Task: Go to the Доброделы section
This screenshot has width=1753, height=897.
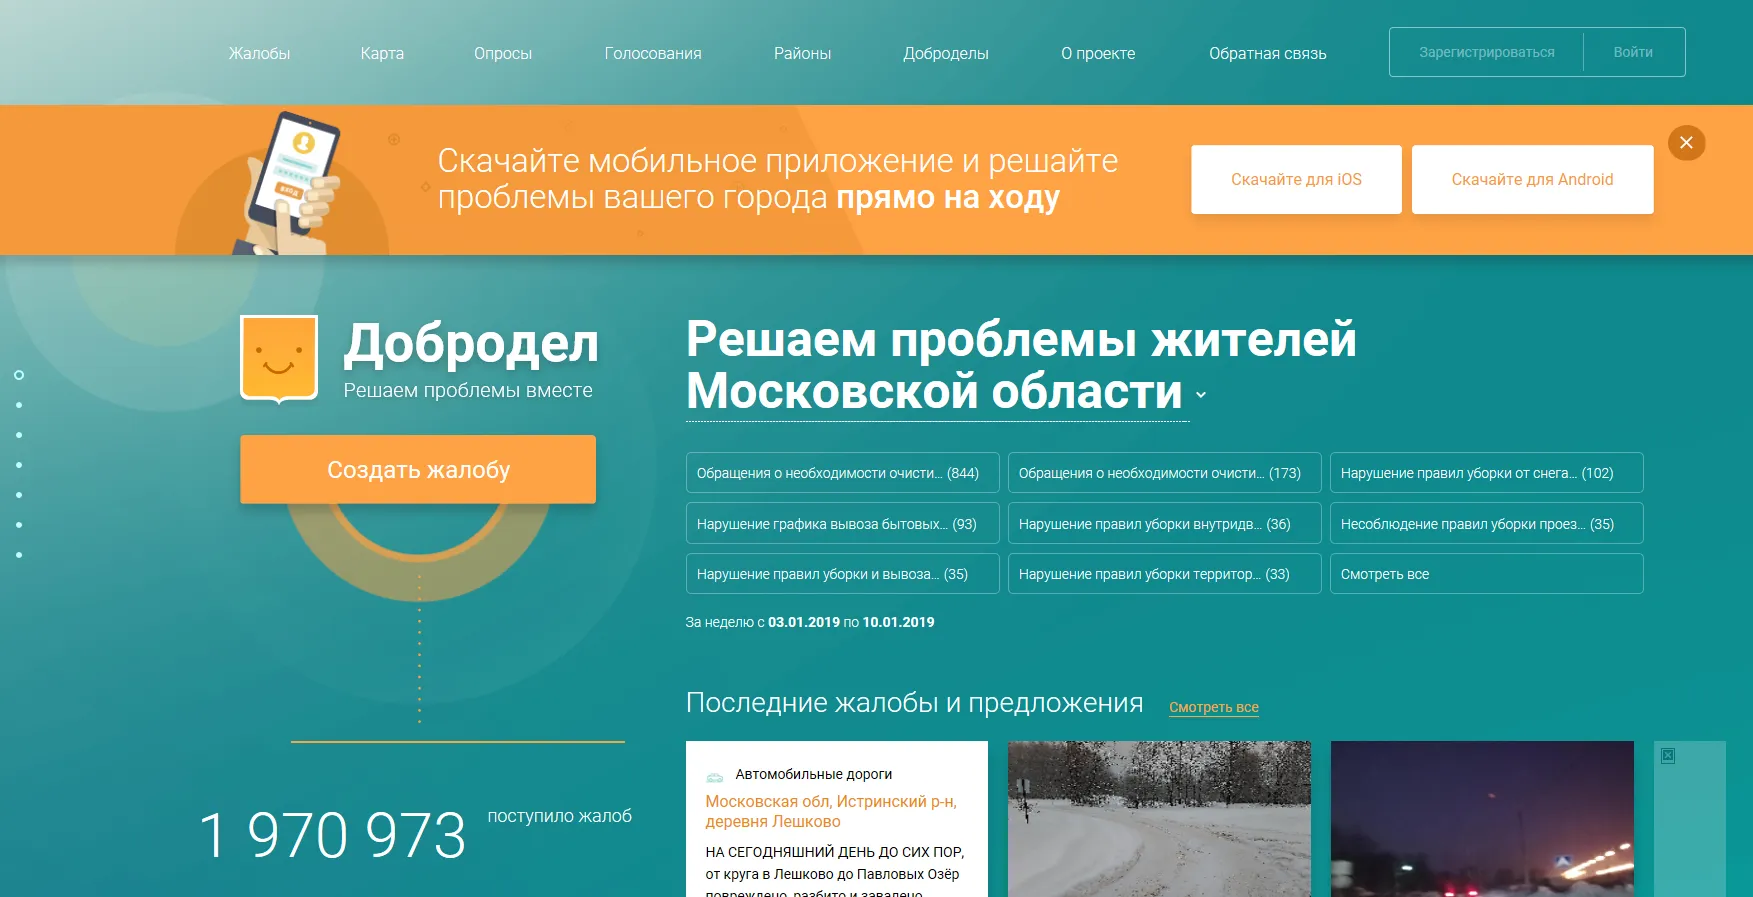Action: point(945,53)
